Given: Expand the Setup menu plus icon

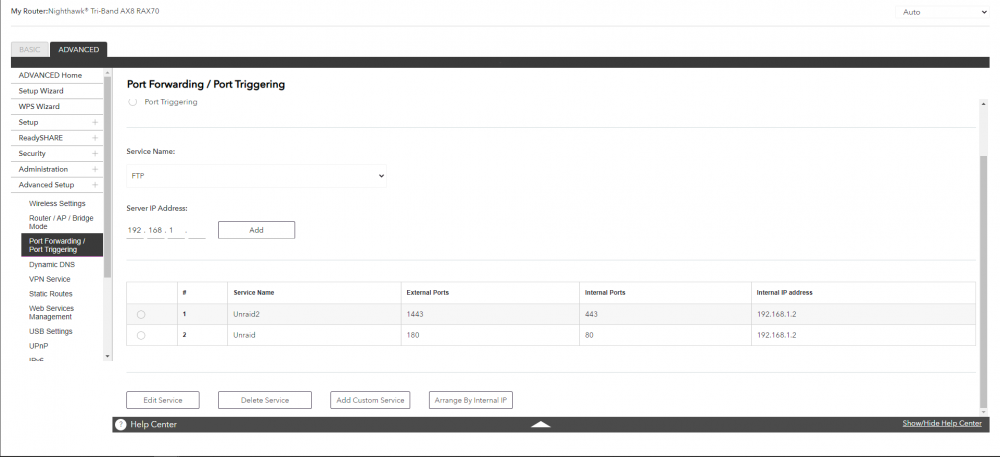Looking at the screenshot, I should coord(95,122).
